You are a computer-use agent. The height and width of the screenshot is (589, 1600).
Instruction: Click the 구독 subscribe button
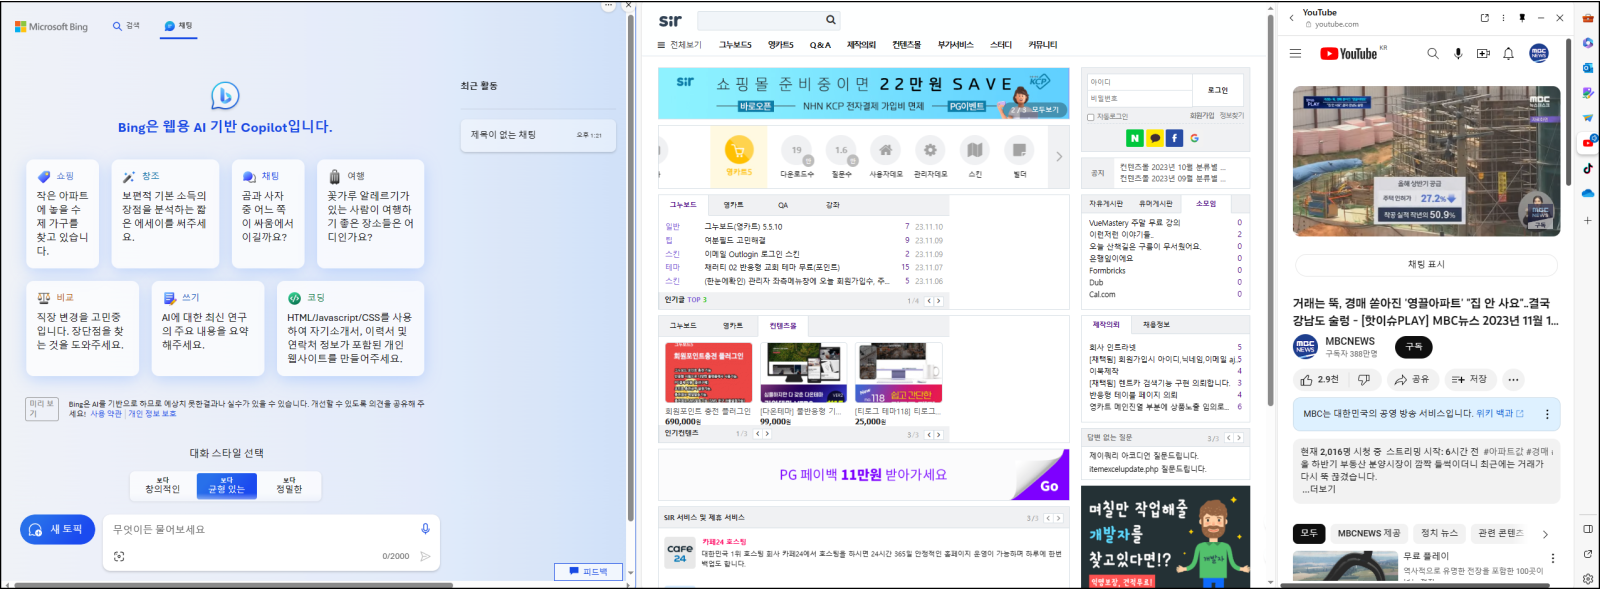pyautogui.click(x=1413, y=347)
